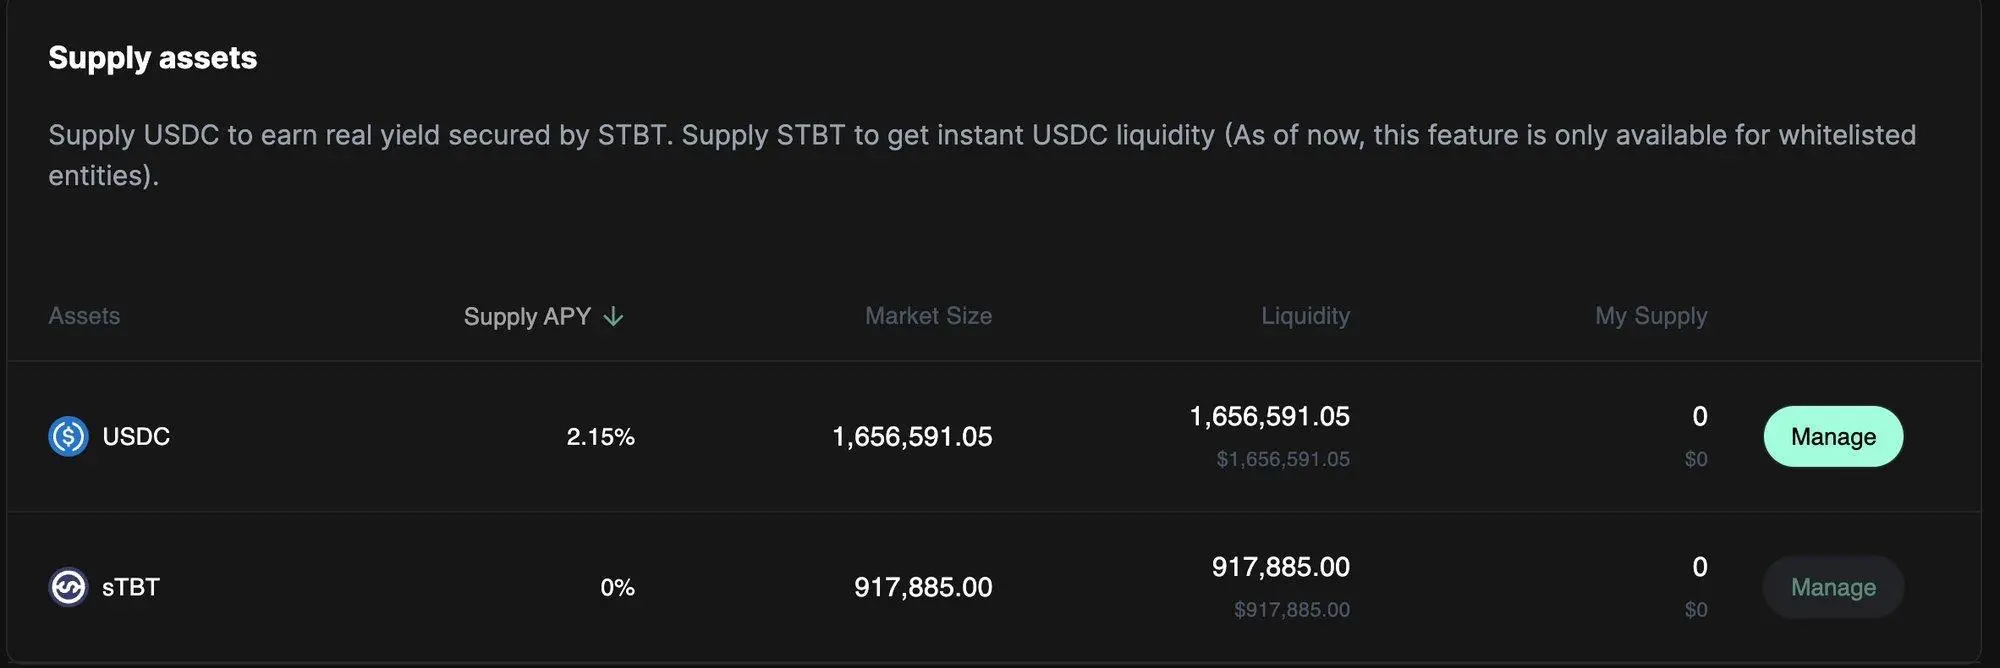Click USDC supply APY 2.15% value
Screen dimensions: 2000x668
pos(600,437)
